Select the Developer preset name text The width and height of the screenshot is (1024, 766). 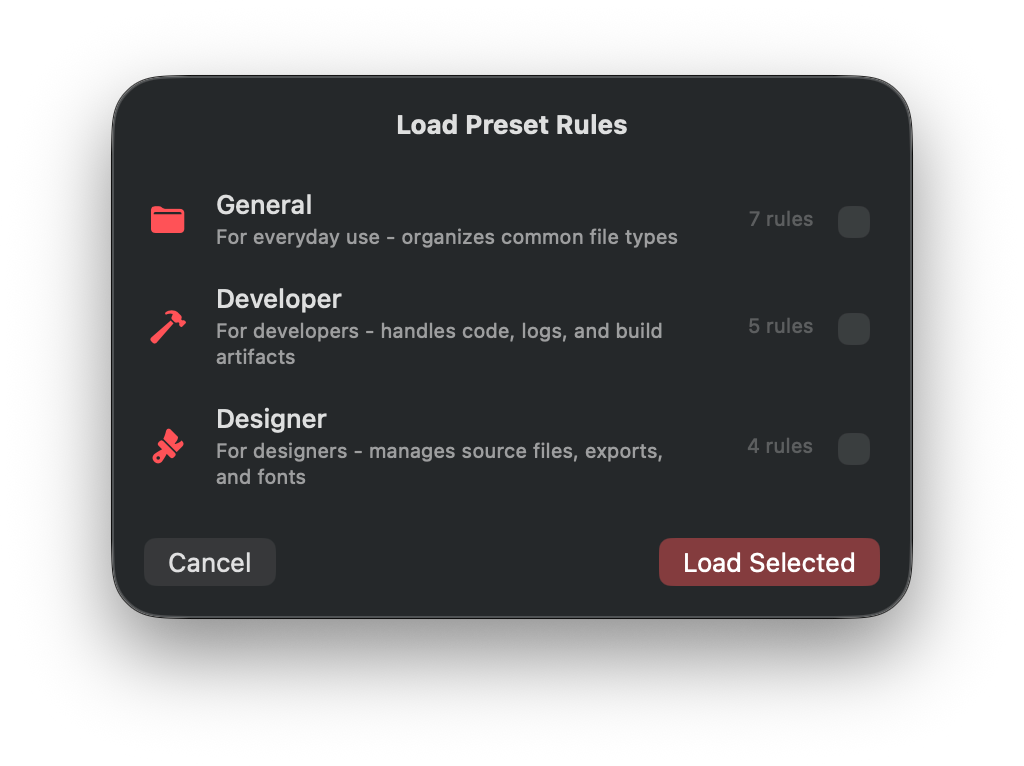[278, 298]
